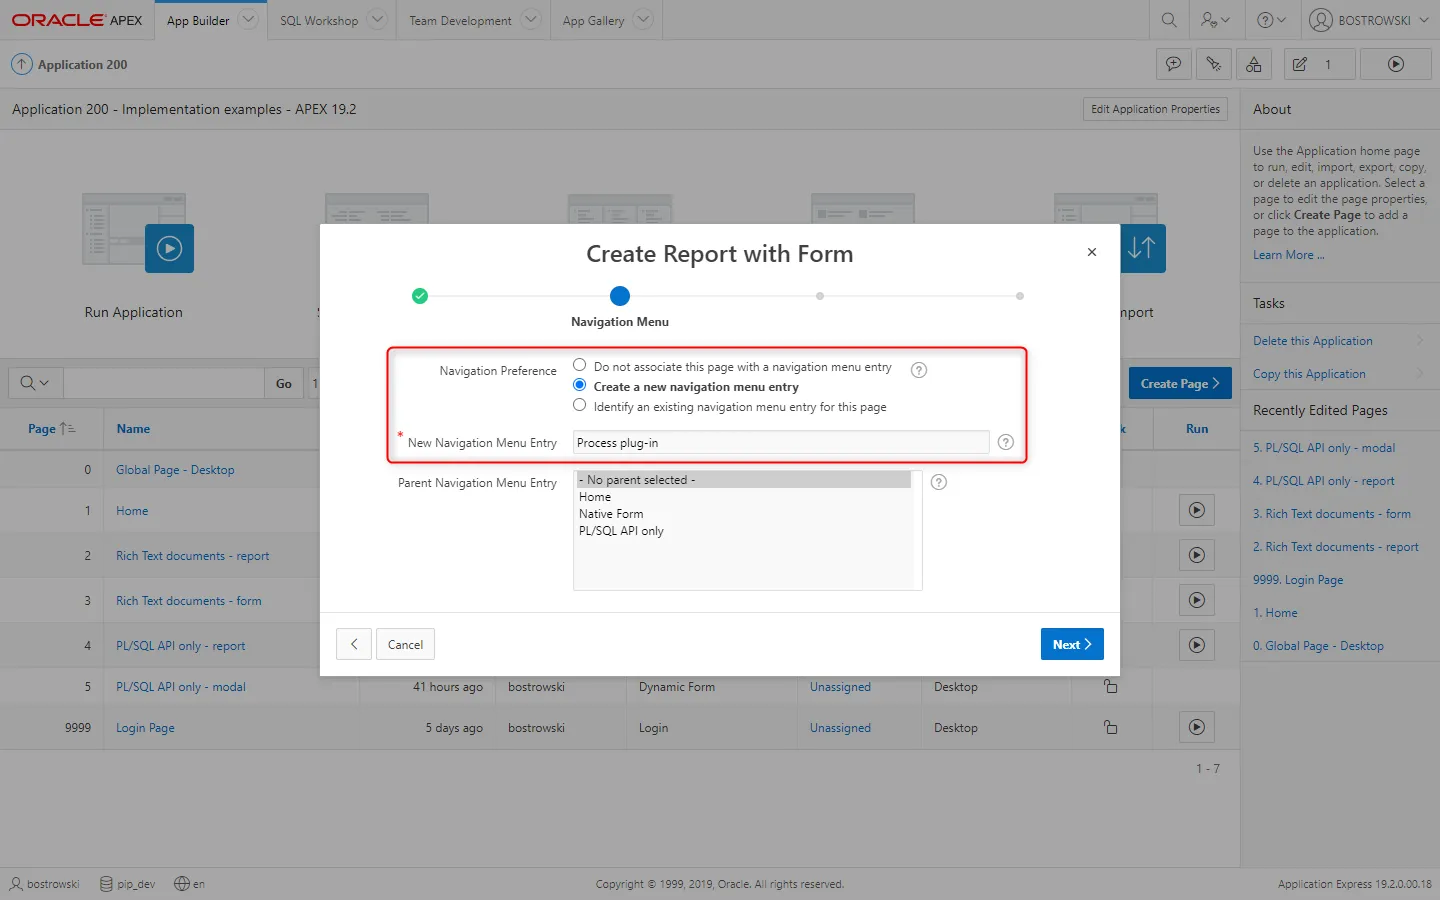The height and width of the screenshot is (900, 1440).
Task: Select 'Create a new navigation menu entry'
Action: (579, 385)
